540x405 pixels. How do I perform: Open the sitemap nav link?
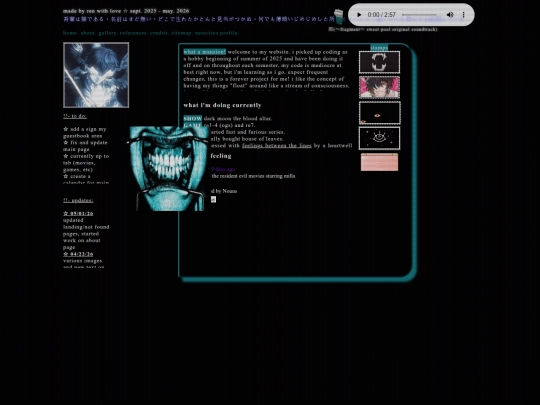181,33
